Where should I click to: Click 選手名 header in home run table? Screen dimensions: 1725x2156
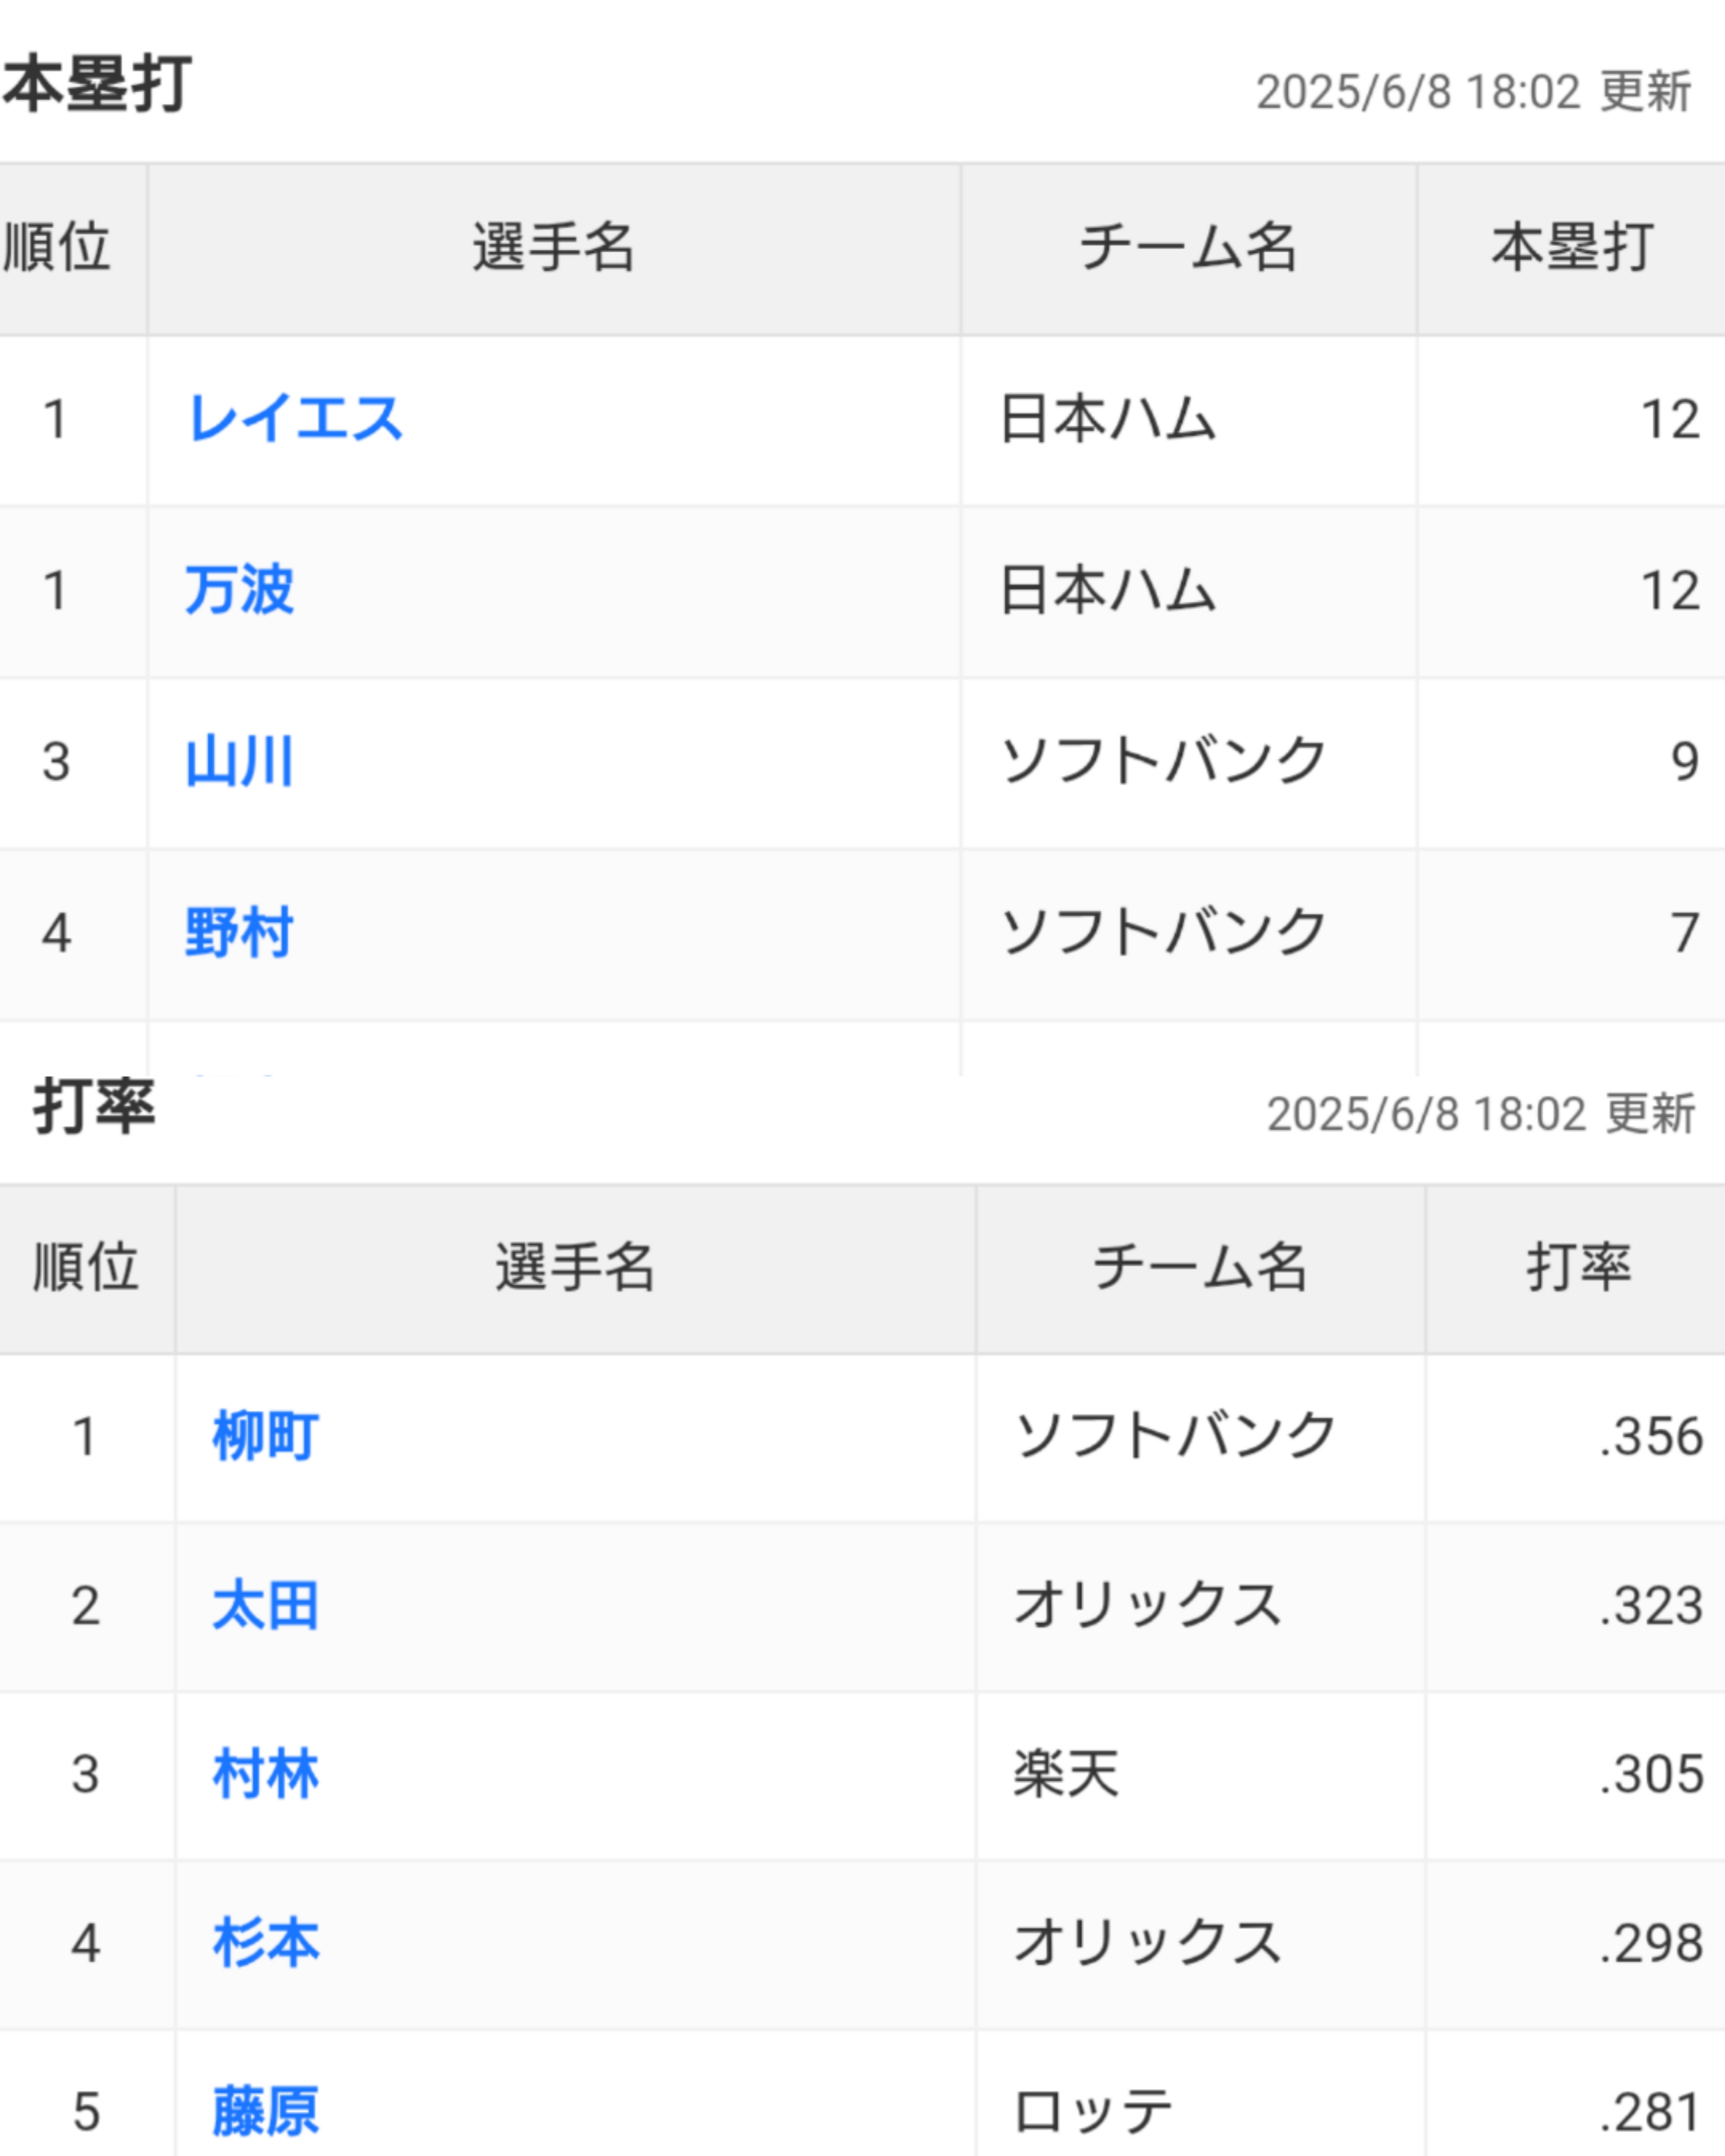(x=554, y=248)
